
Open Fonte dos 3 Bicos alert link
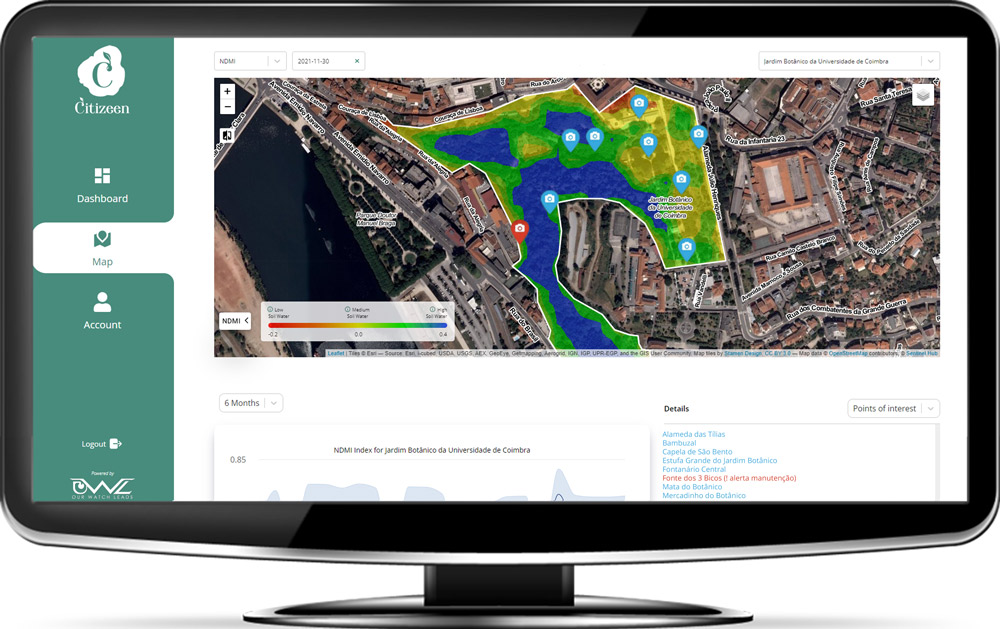[x=729, y=478]
